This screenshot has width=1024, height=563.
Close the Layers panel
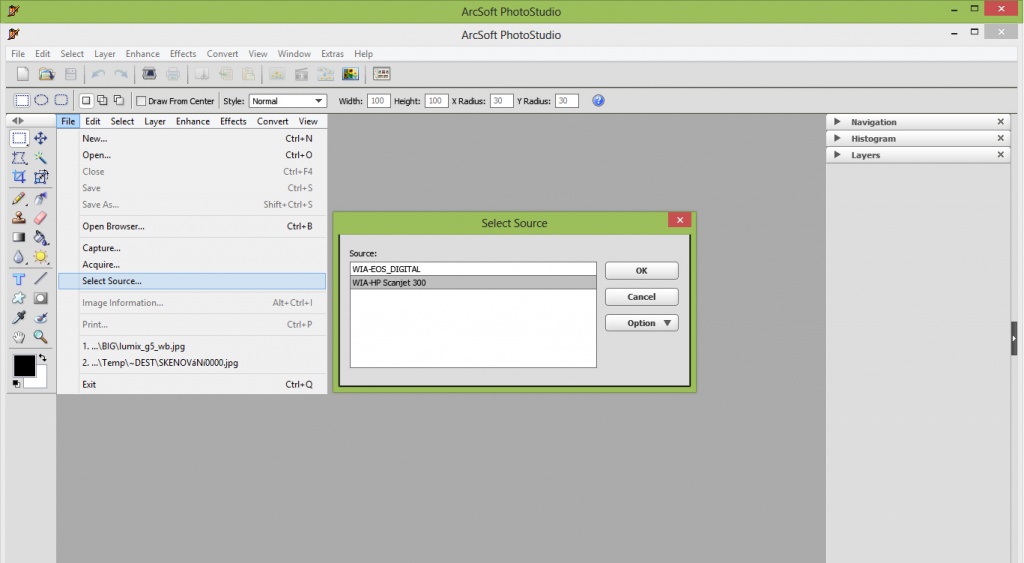tap(1000, 154)
